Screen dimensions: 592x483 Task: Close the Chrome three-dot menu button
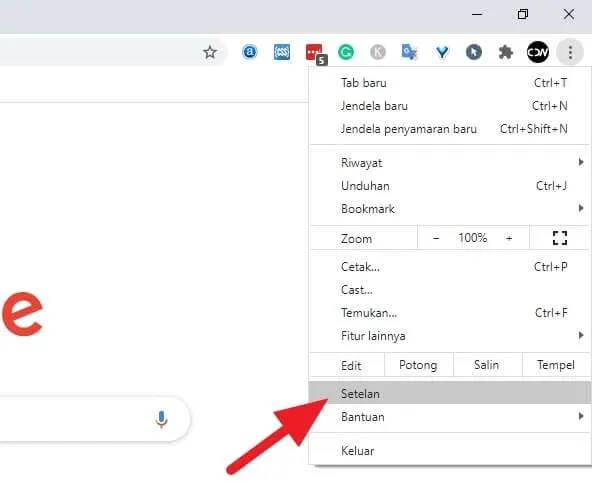click(x=570, y=52)
